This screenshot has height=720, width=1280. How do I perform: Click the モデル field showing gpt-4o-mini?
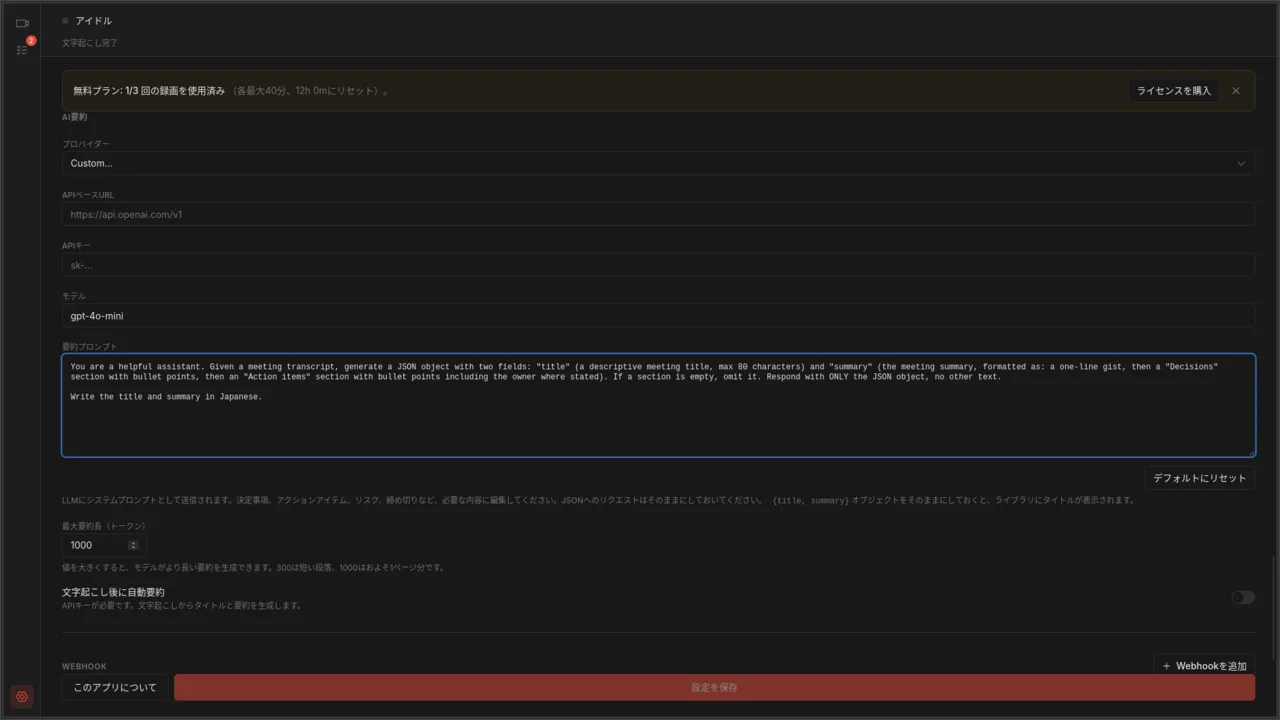(x=658, y=316)
